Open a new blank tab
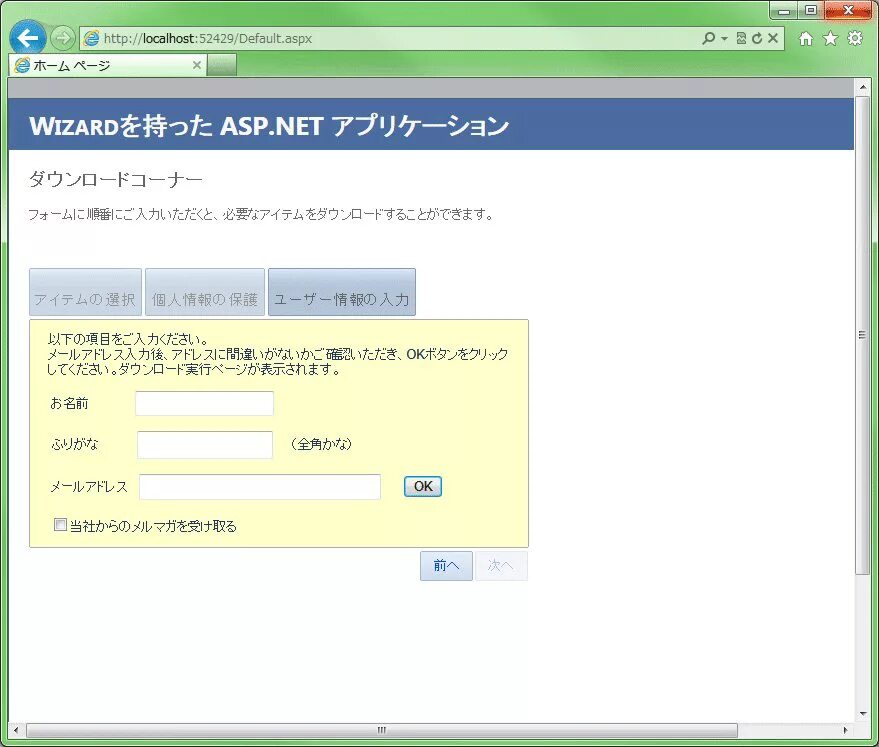 (221, 65)
